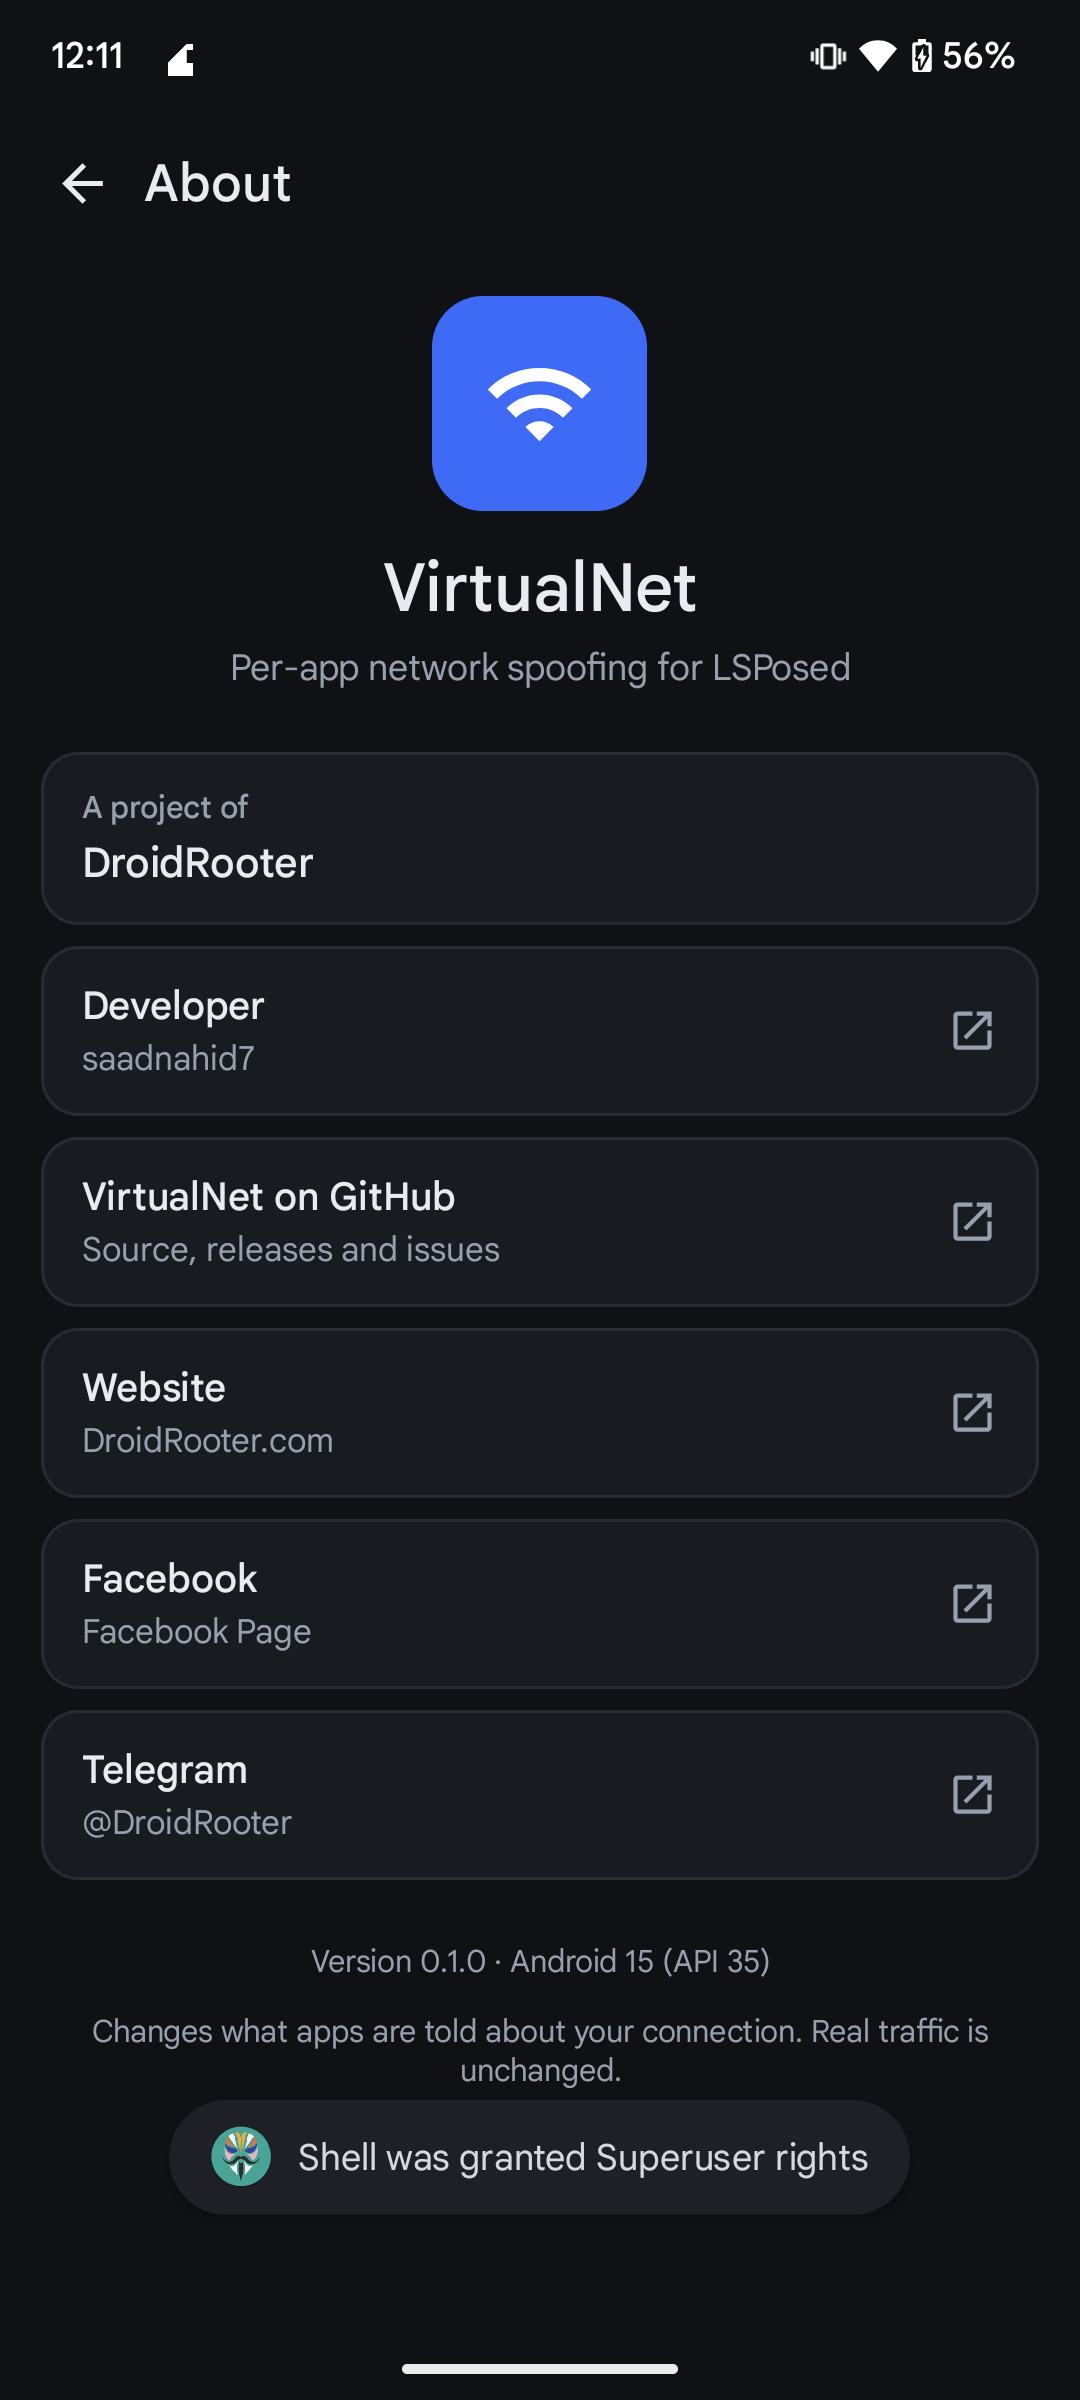Tap the vibrate mode status icon
This screenshot has height=2400, width=1080.
click(x=828, y=56)
